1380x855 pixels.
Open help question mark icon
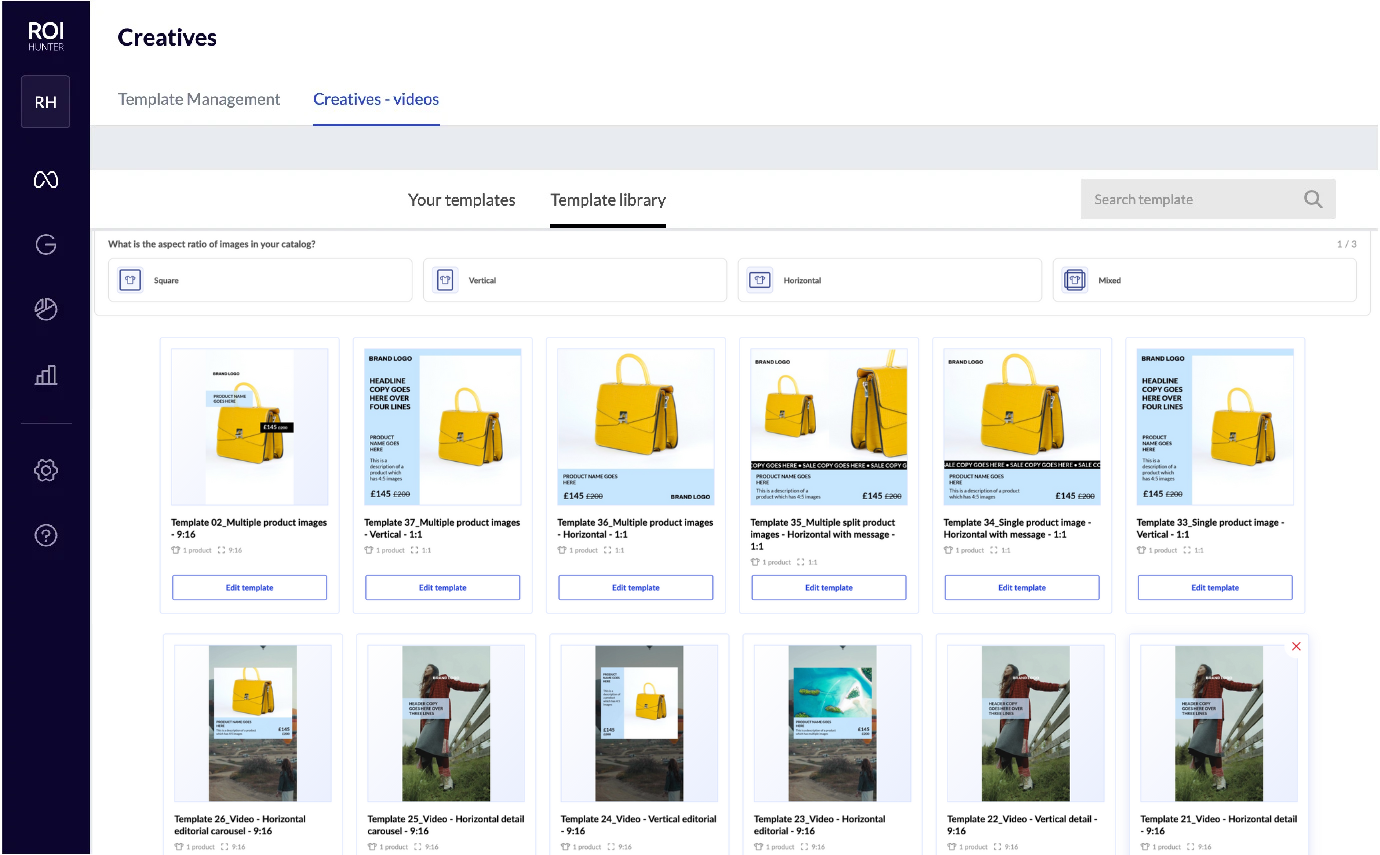pyautogui.click(x=45, y=535)
